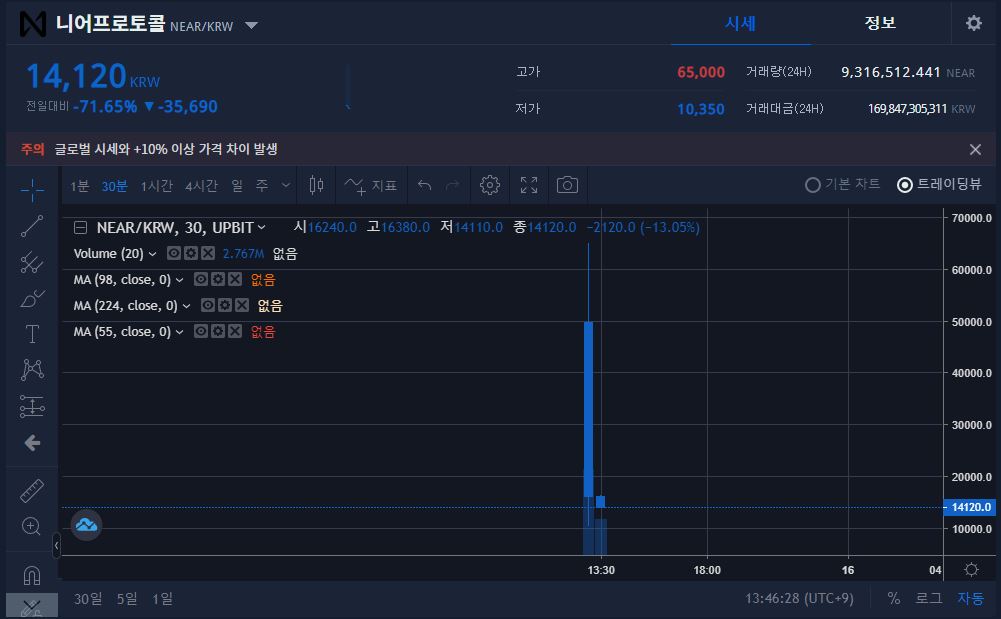Switch to the 정보 tab
The image size is (1001, 619).
coord(880,24)
